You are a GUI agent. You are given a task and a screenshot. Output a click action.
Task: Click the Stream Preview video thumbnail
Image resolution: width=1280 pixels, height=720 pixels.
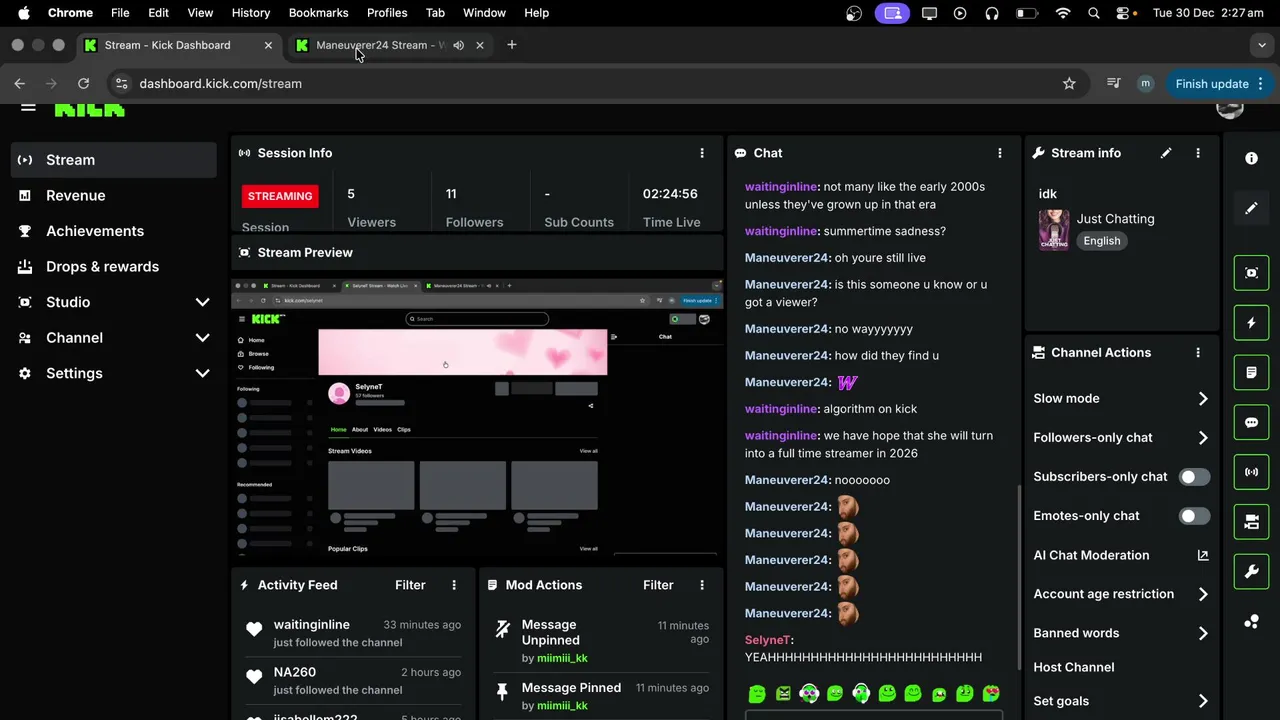point(477,417)
